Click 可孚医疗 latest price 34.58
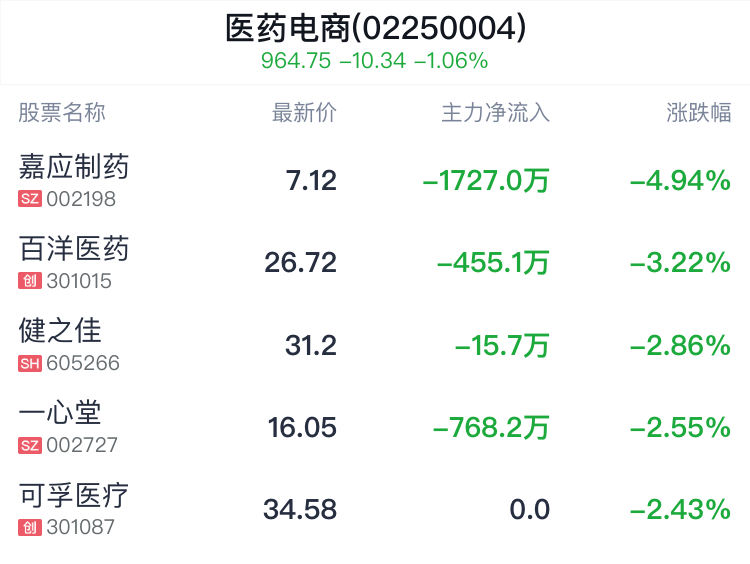The width and height of the screenshot is (750, 564). pyautogui.click(x=300, y=509)
